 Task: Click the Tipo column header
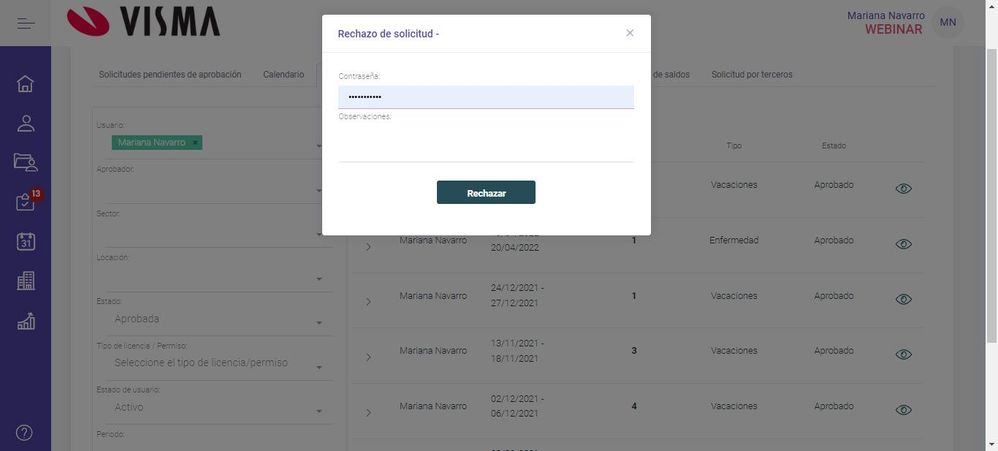(734, 146)
